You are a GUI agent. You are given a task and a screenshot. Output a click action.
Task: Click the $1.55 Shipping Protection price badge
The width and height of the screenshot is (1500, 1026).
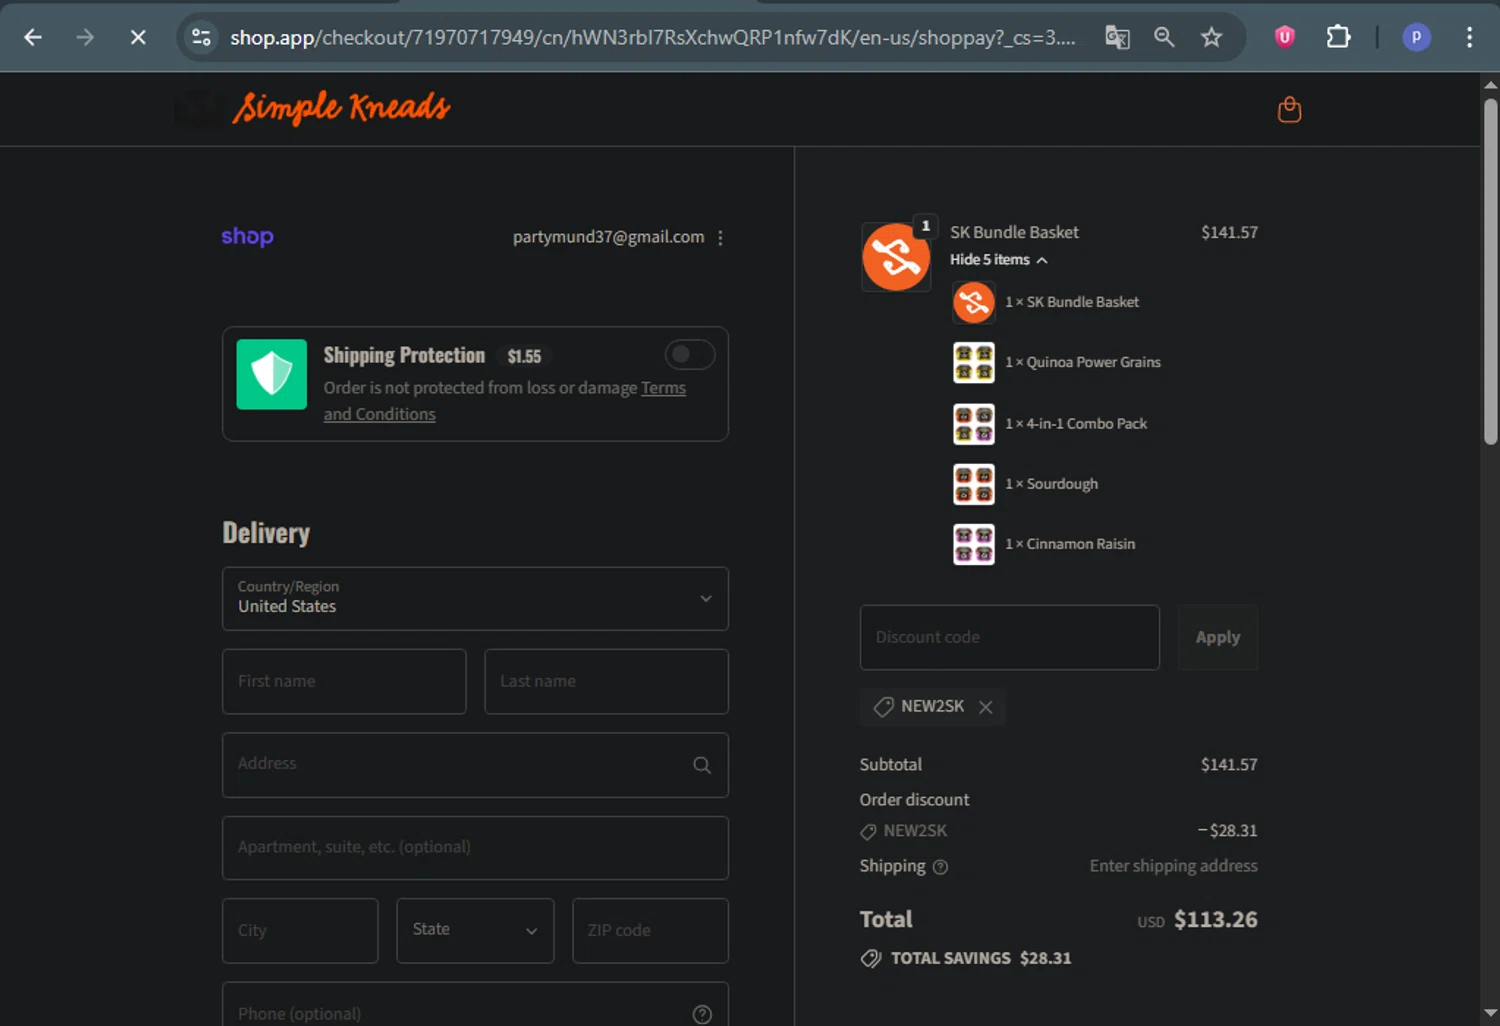[524, 356]
